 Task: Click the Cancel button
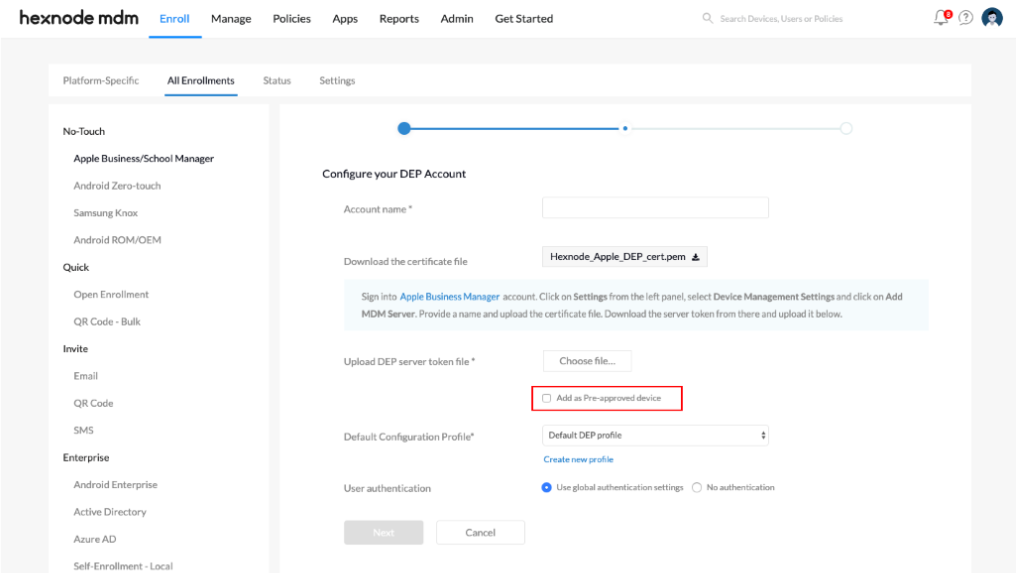tap(480, 532)
